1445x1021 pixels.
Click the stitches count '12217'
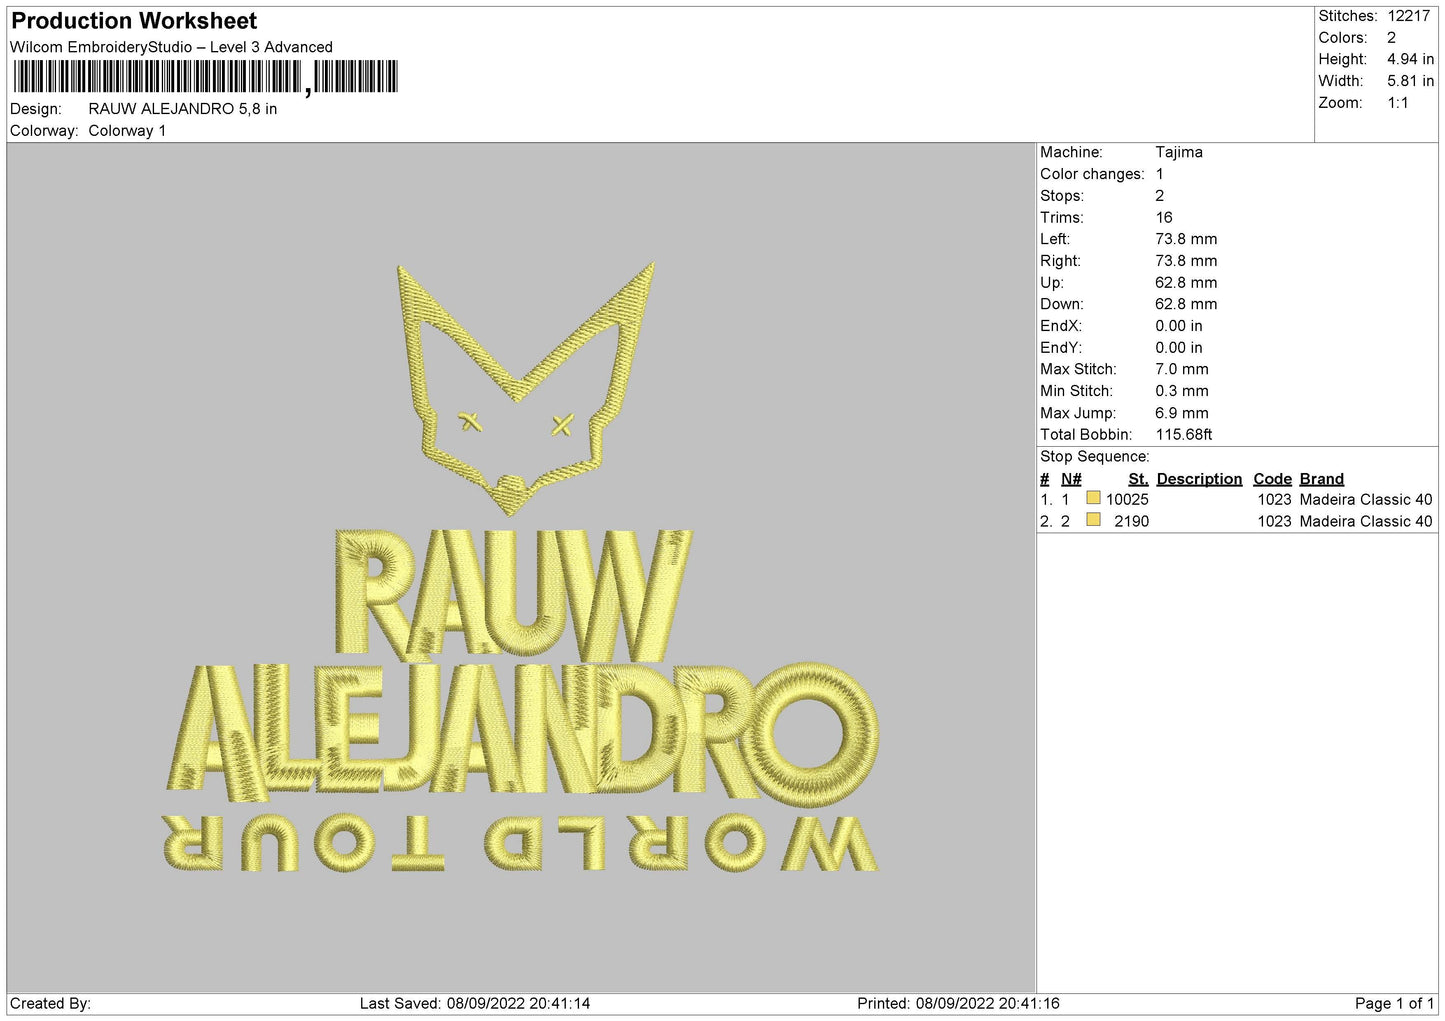tap(1408, 16)
